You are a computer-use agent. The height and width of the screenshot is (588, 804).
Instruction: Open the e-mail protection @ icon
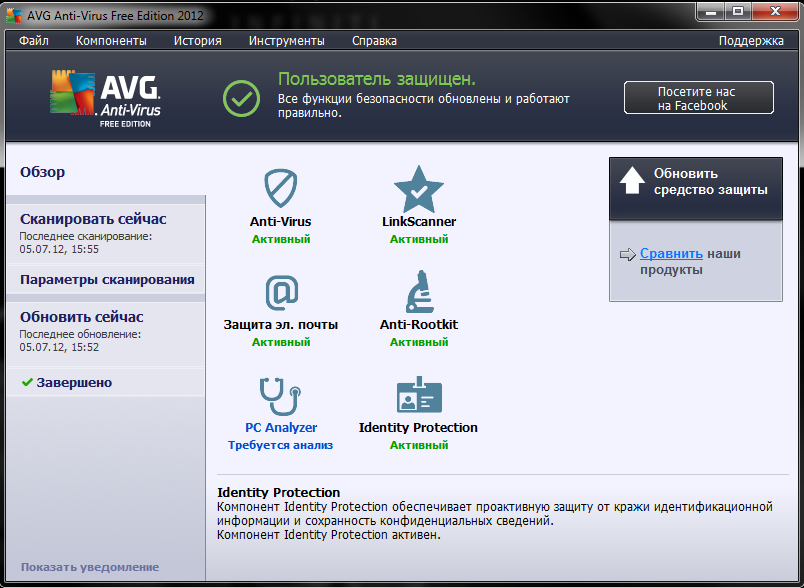pyautogui.click(x=282, y=292)
